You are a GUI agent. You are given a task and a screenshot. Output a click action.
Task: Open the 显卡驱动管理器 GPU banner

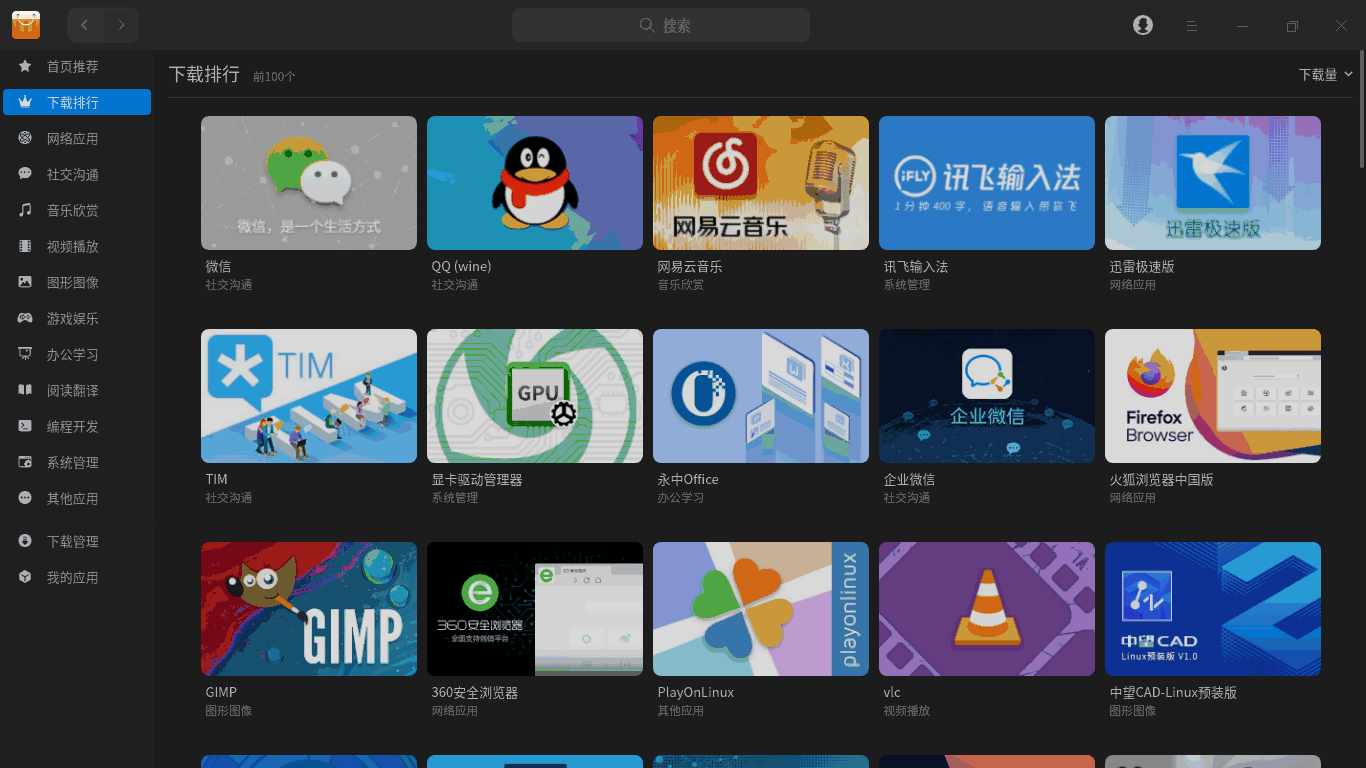pyautogui.click(x=535, y=396)
